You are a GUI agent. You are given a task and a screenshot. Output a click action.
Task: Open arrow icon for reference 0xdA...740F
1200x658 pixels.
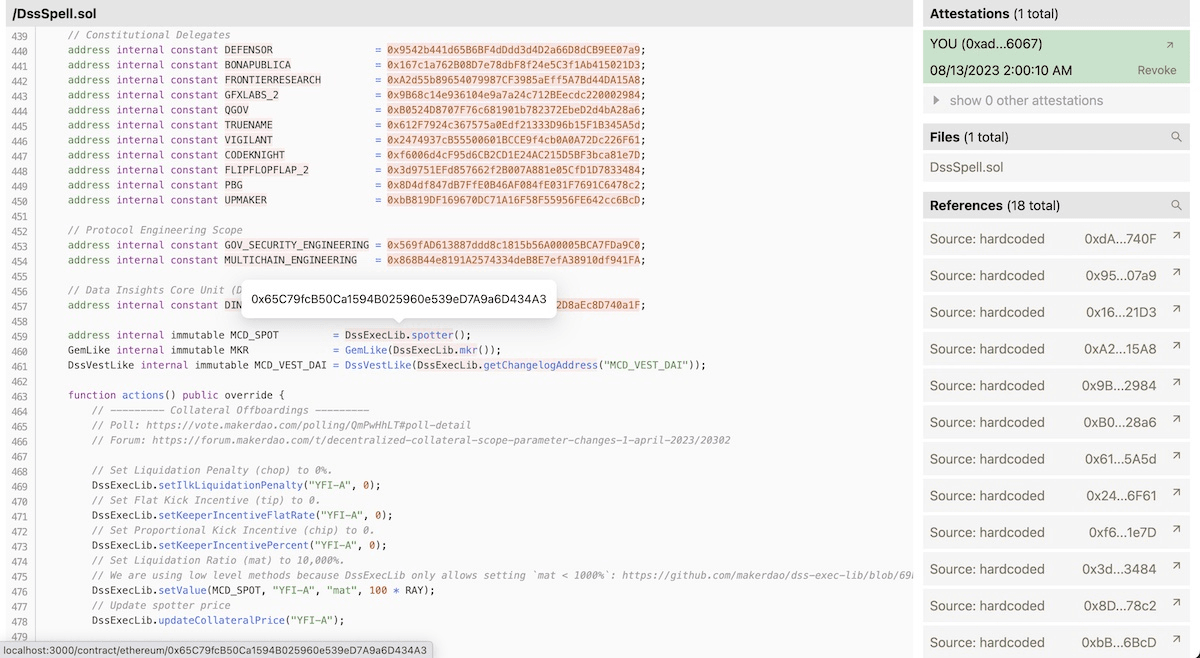coord(1176,237)
